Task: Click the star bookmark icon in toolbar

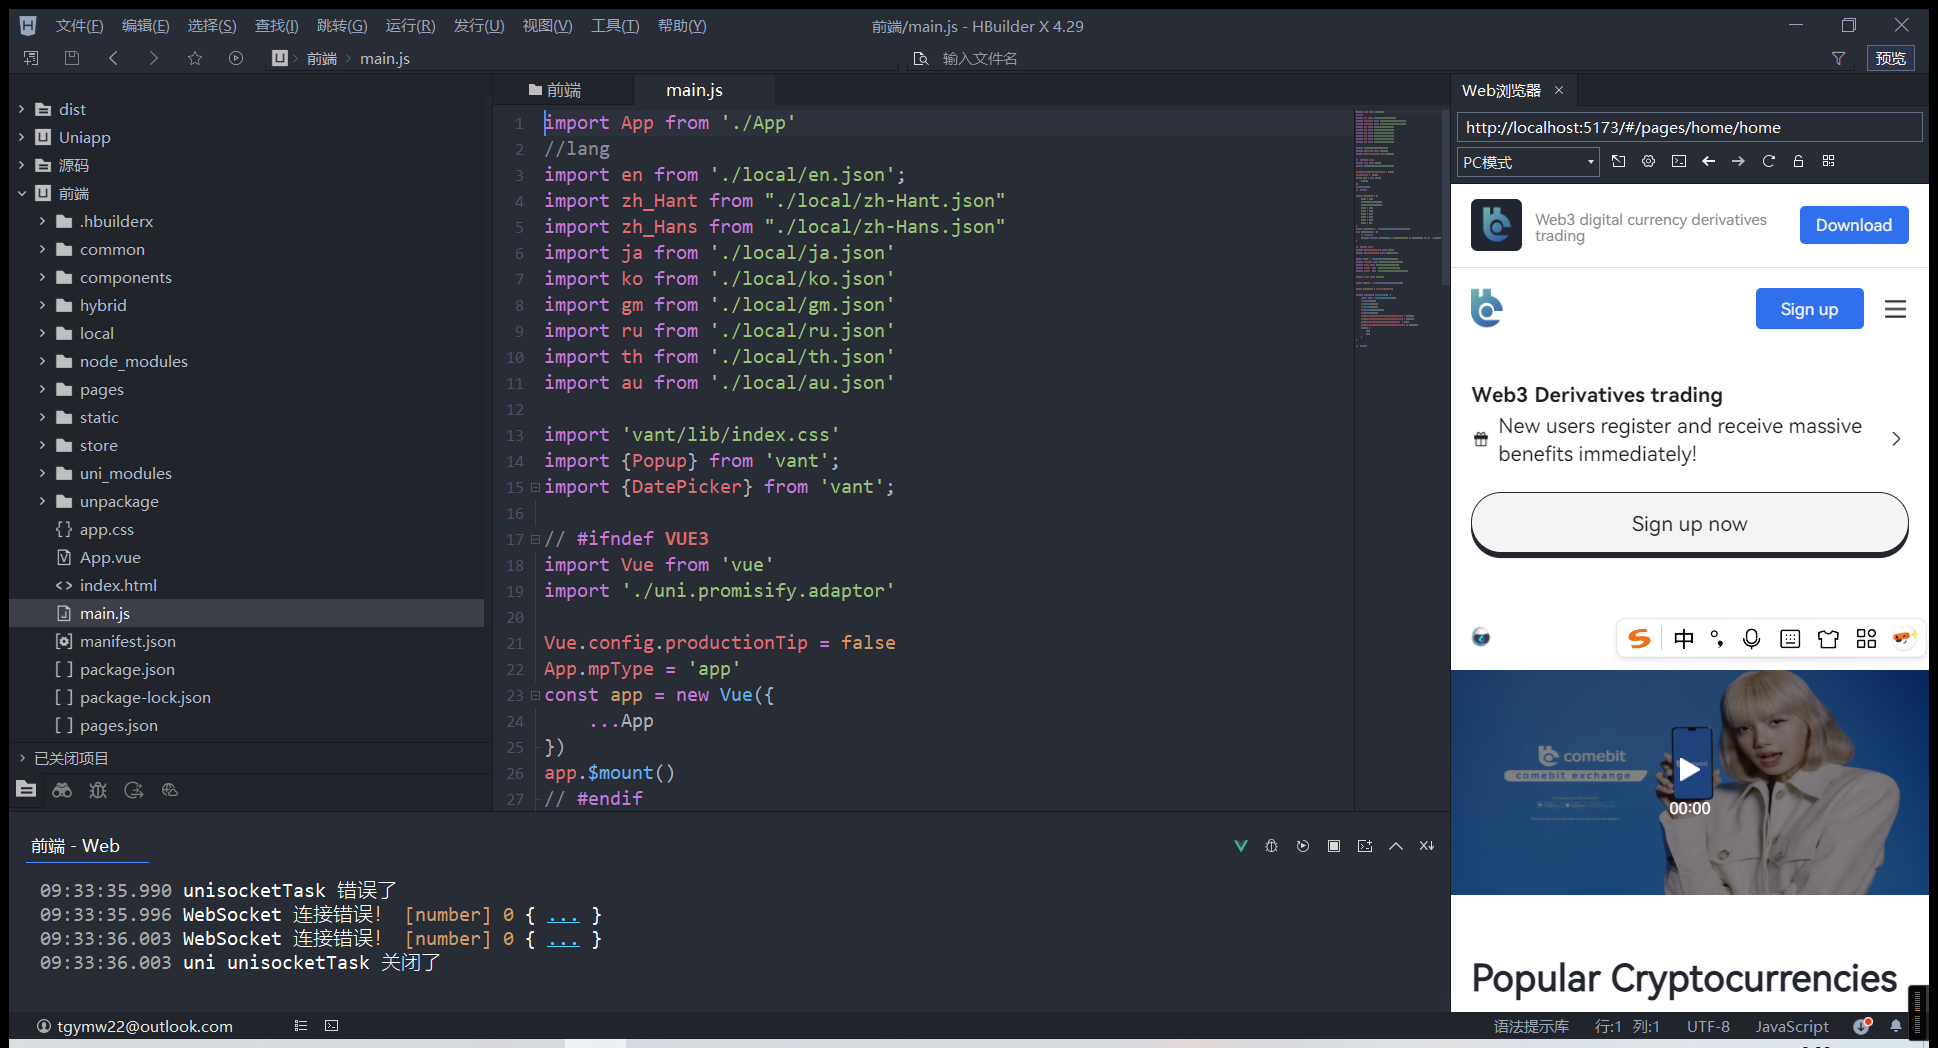Action: click(195, 58)
